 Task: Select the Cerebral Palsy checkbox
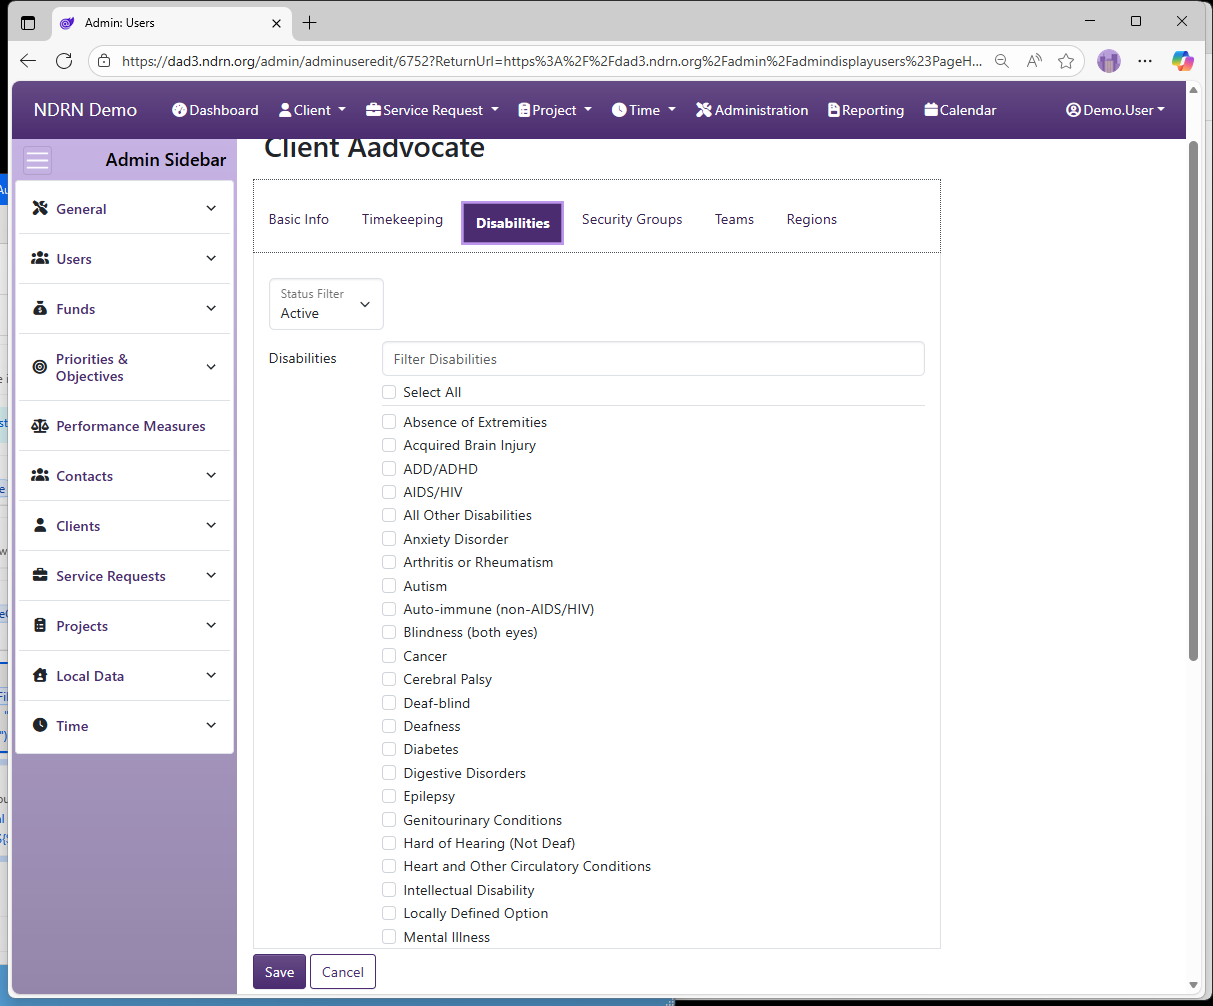tap(389, 679)
